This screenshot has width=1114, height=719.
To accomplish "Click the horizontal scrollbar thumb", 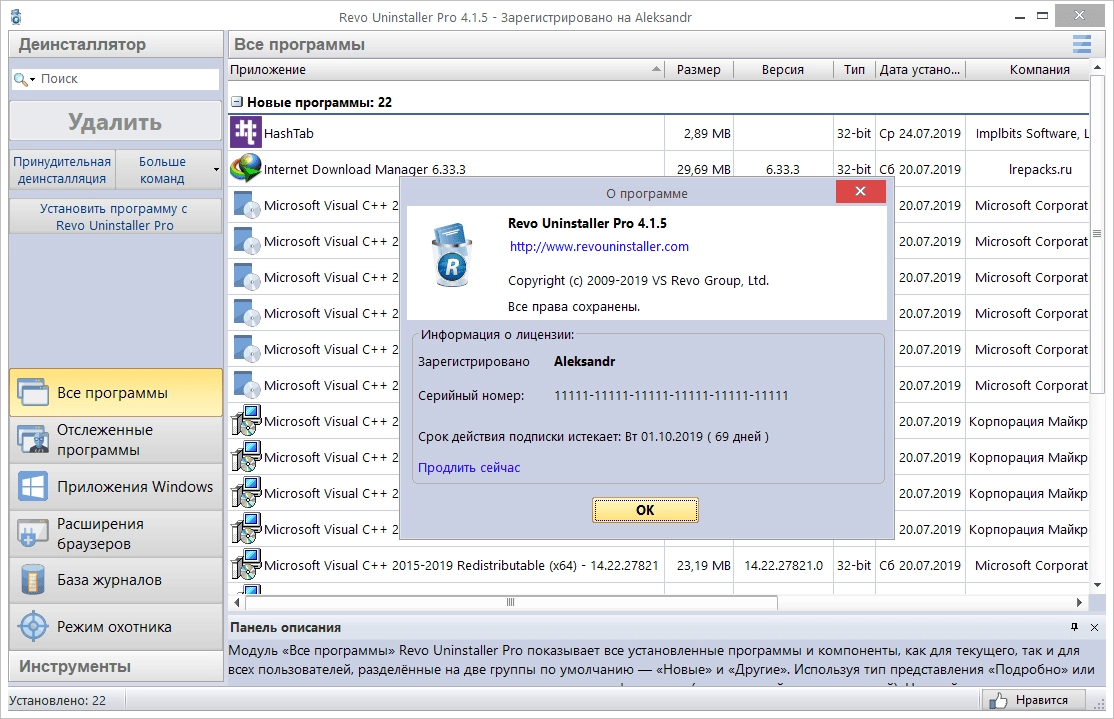I will click(511, 602).
